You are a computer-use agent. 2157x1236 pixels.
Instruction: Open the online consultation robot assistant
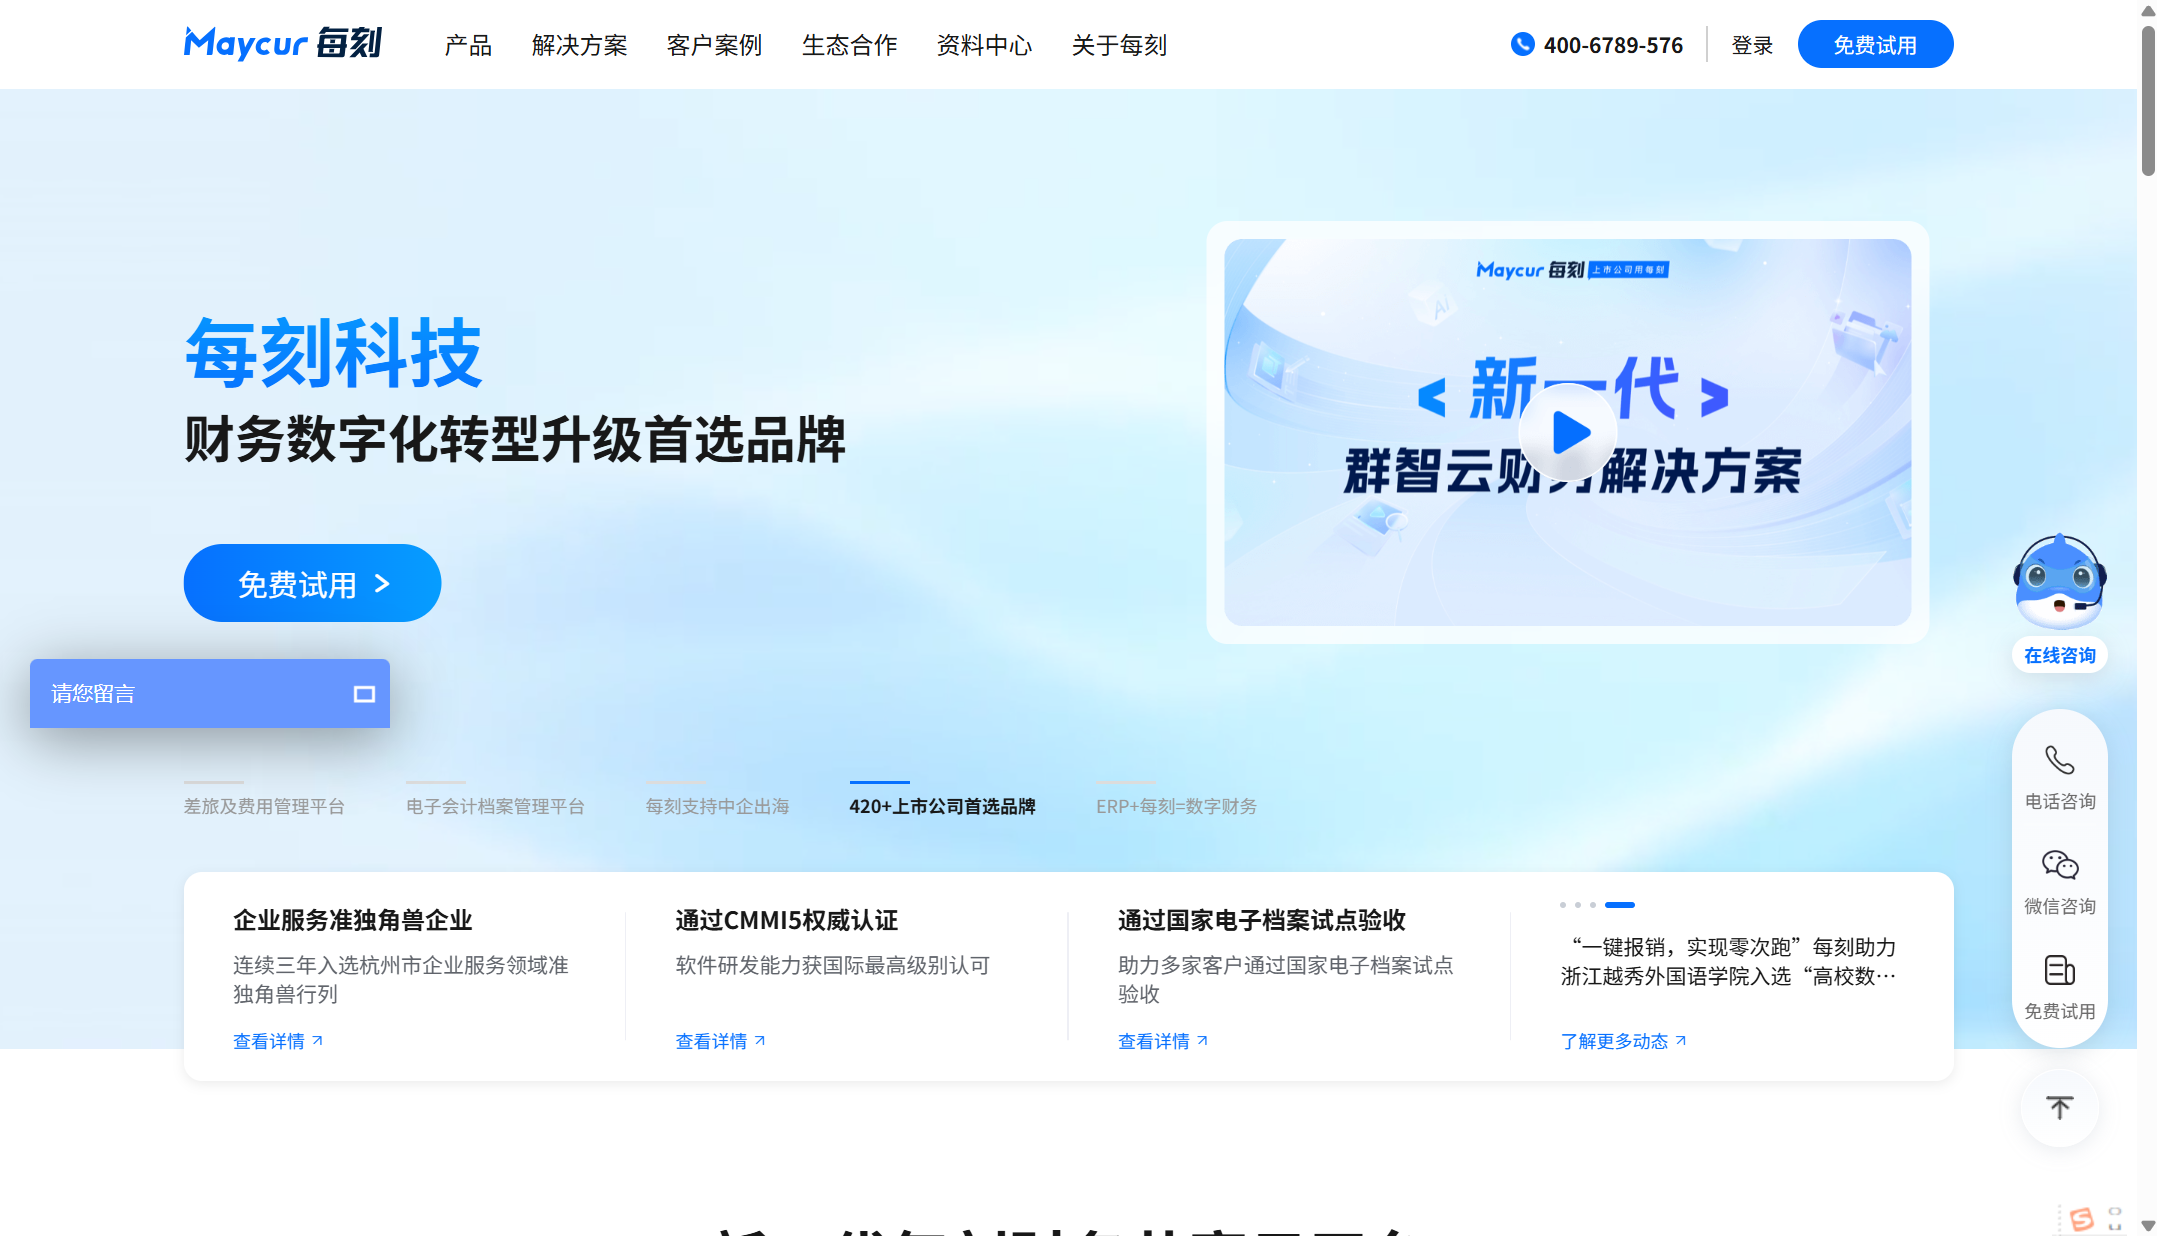[x=2059, y=590]
